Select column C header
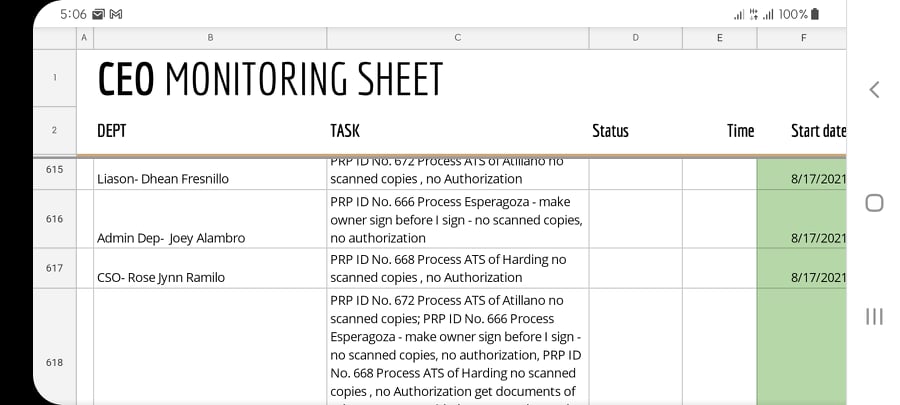The width and height of the screenshot is (900, 405). point(457,38)
